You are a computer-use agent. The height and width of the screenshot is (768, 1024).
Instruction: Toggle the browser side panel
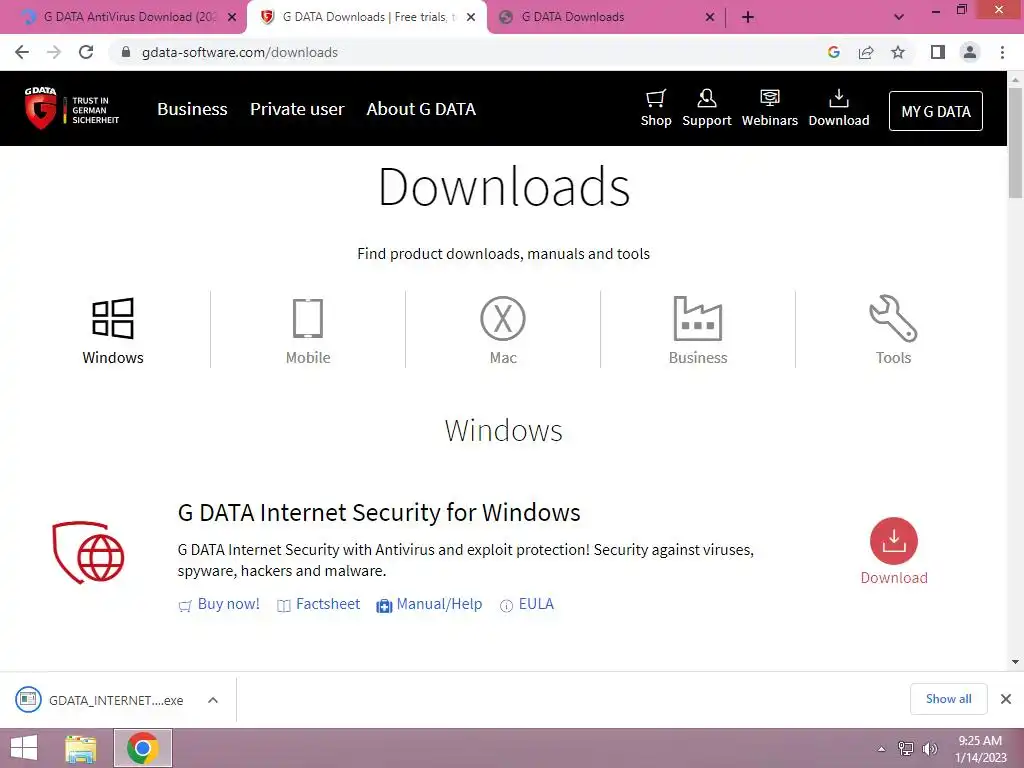click(938, 52)
